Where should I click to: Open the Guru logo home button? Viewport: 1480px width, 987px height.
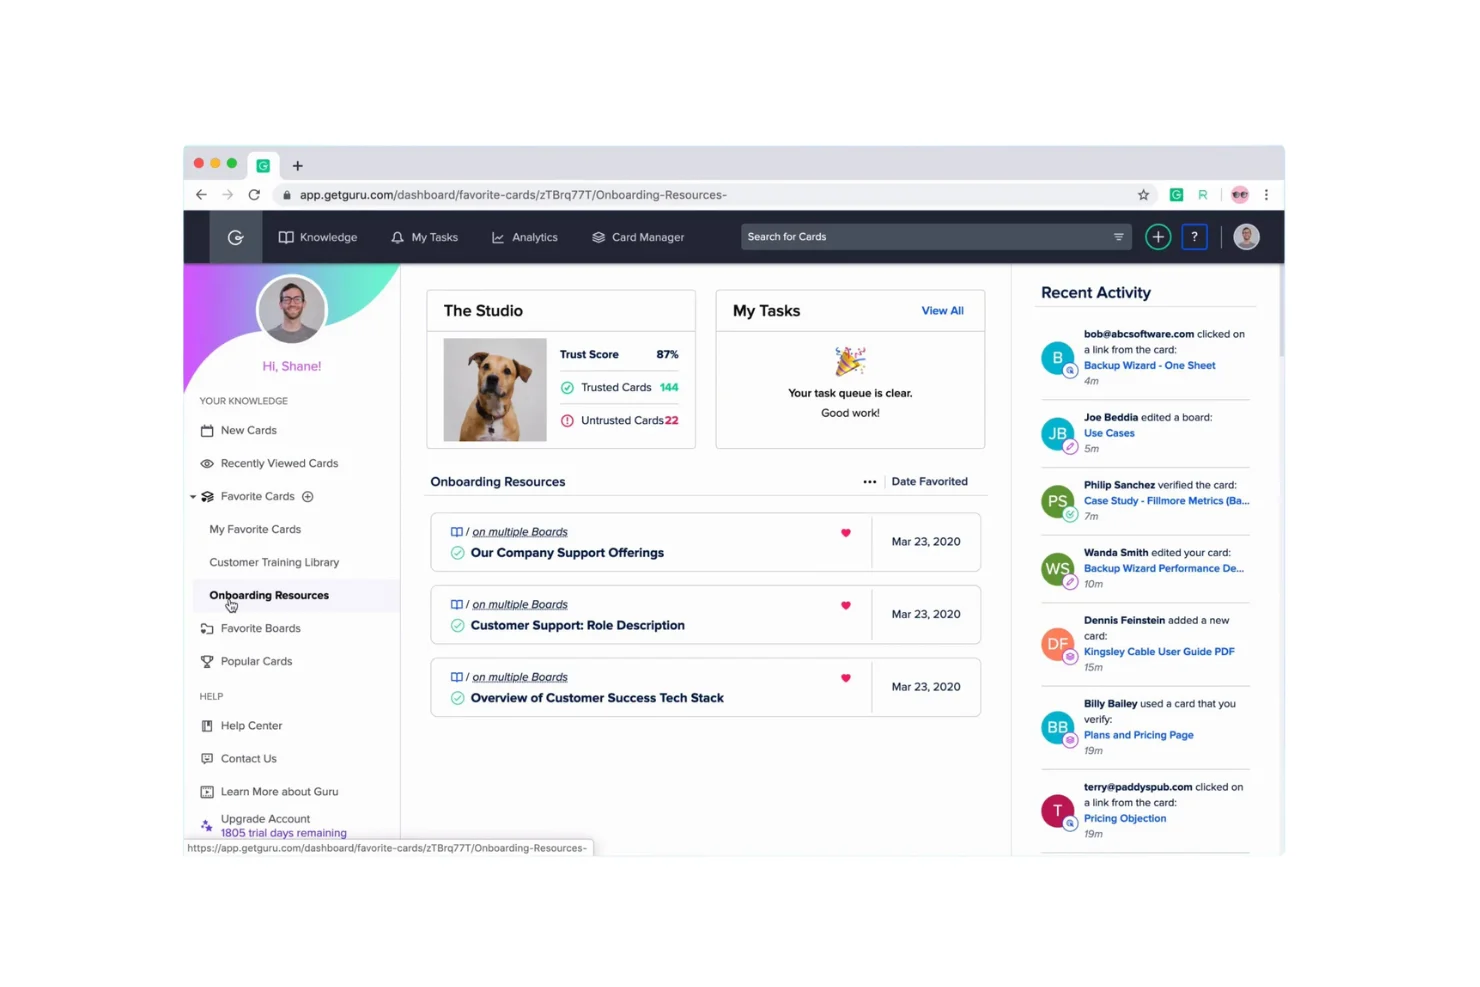pyautogui.click(x=236, y=237)
